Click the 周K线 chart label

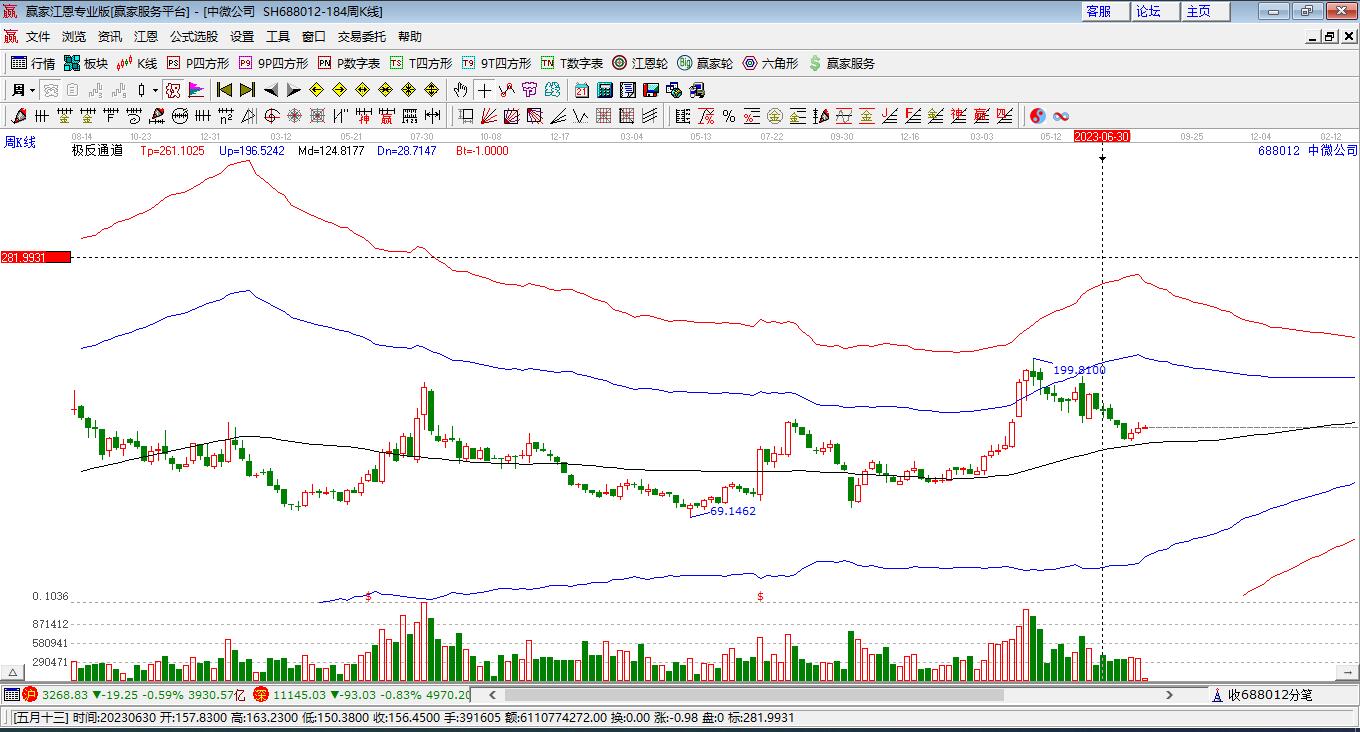20,143
